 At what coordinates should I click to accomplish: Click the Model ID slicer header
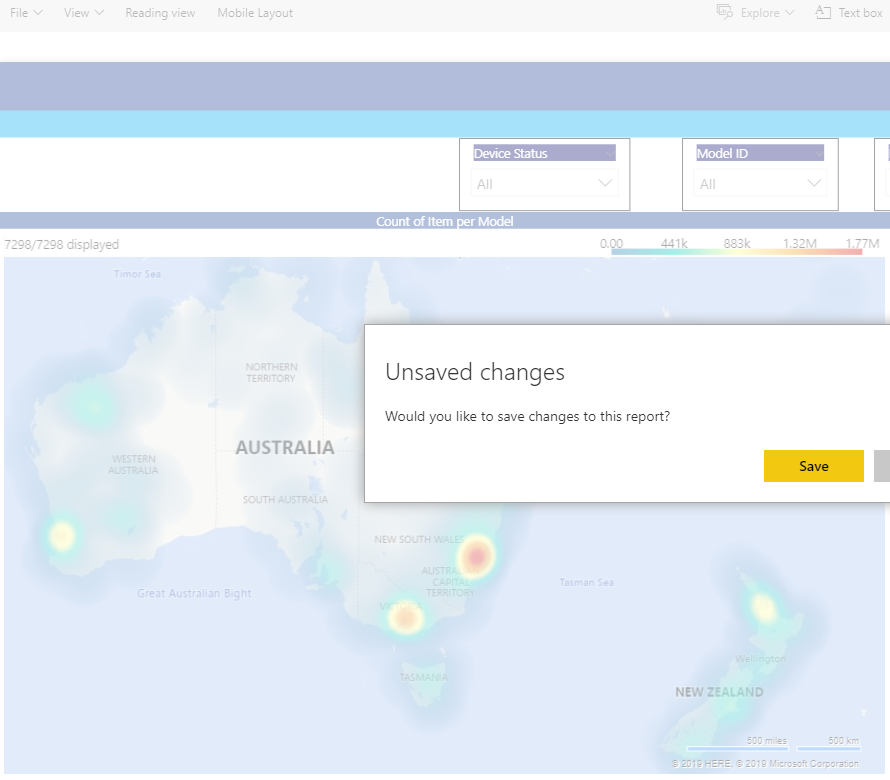coord(759,153)
